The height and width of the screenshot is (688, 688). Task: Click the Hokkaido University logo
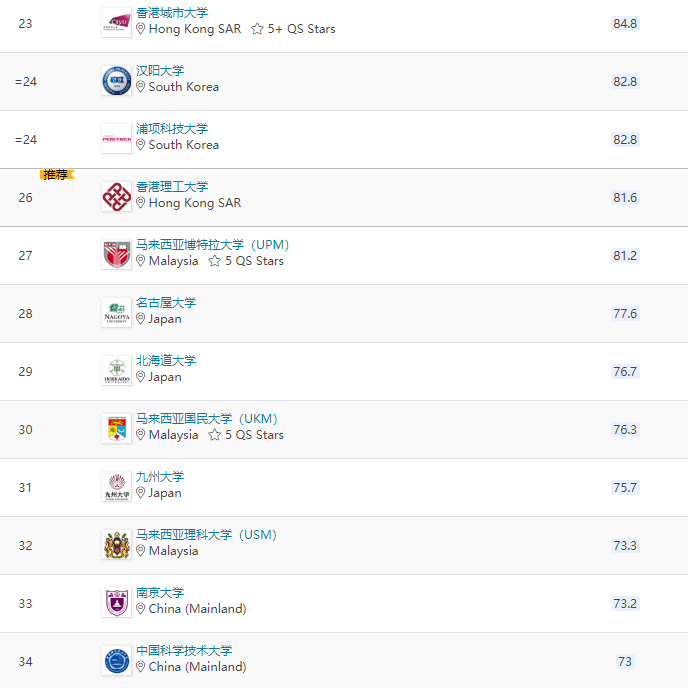pyautogui.click(x=116, y=370)
